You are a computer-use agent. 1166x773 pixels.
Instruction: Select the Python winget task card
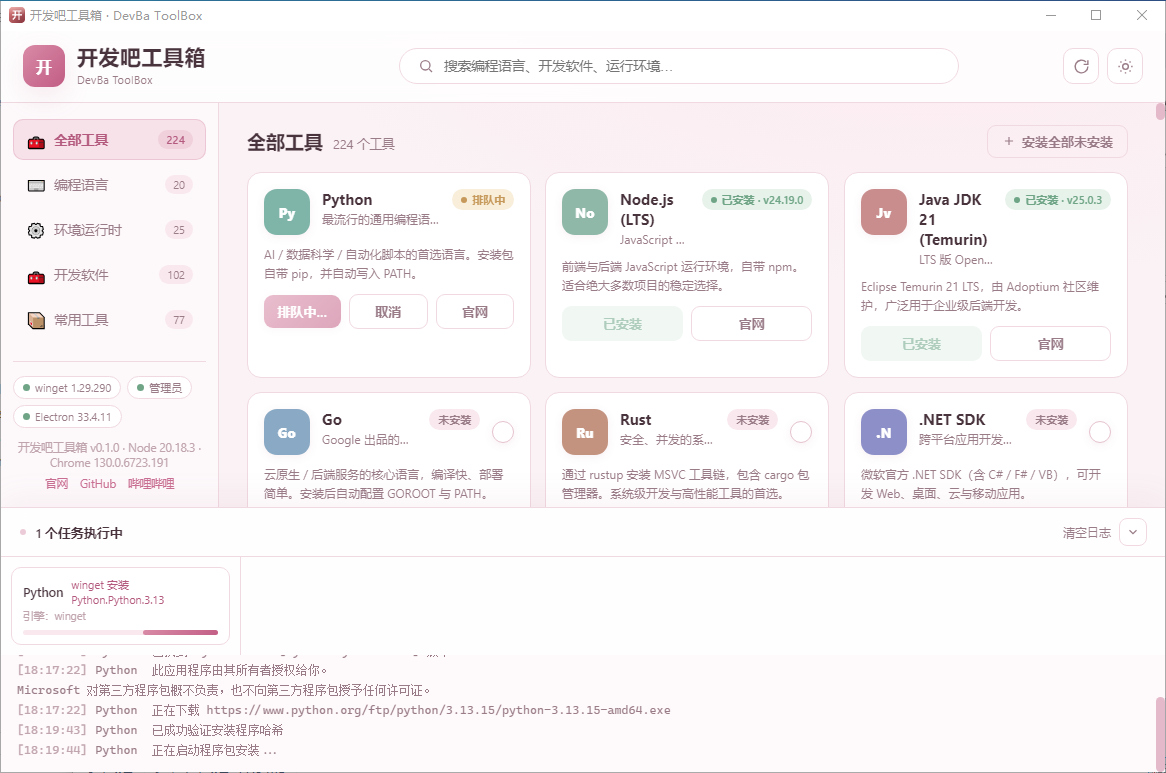[x=120, y=606]
